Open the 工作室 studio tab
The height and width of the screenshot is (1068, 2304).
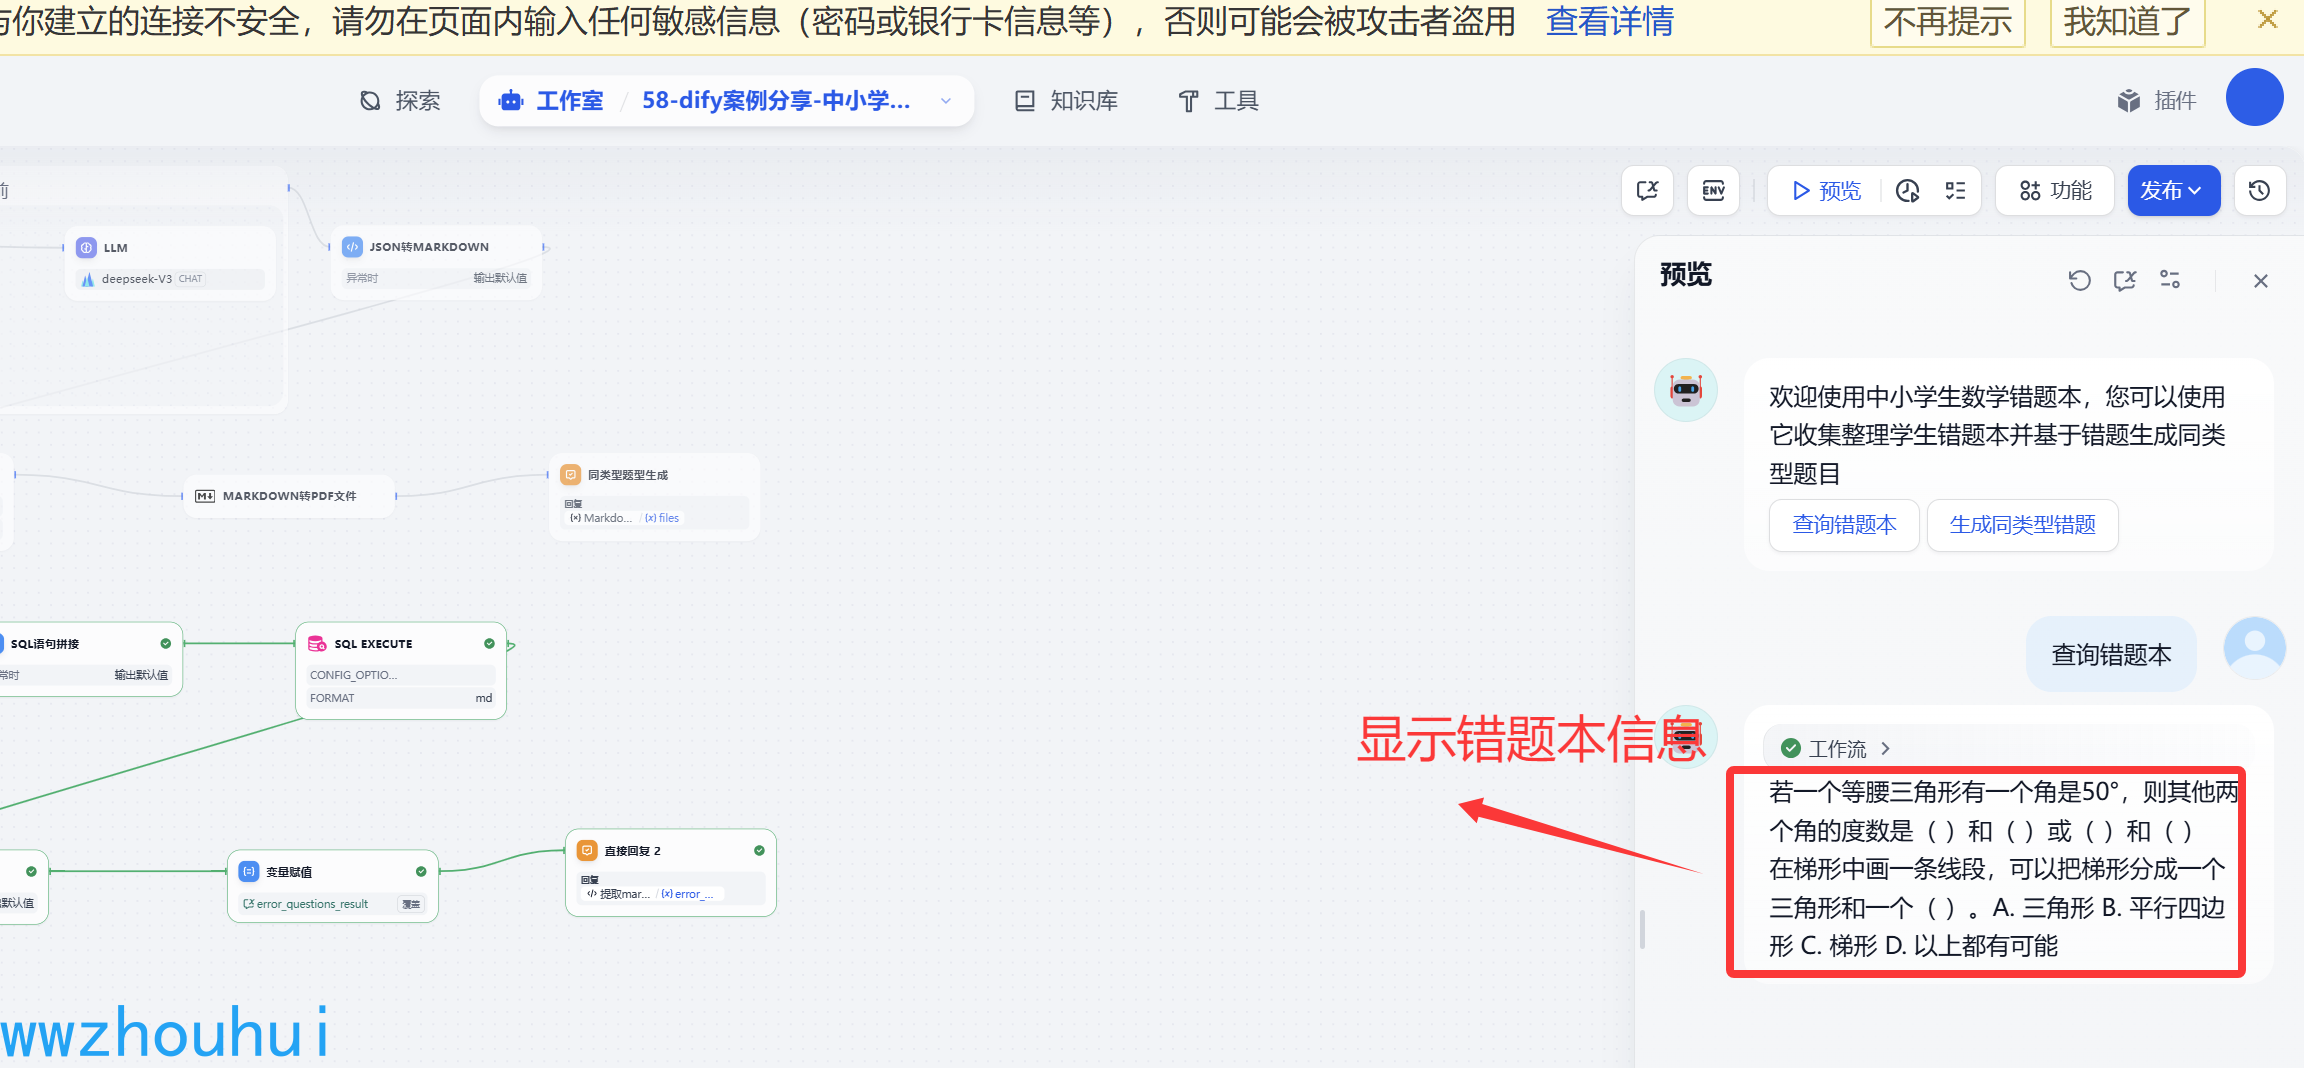click(x=551, y=101)
